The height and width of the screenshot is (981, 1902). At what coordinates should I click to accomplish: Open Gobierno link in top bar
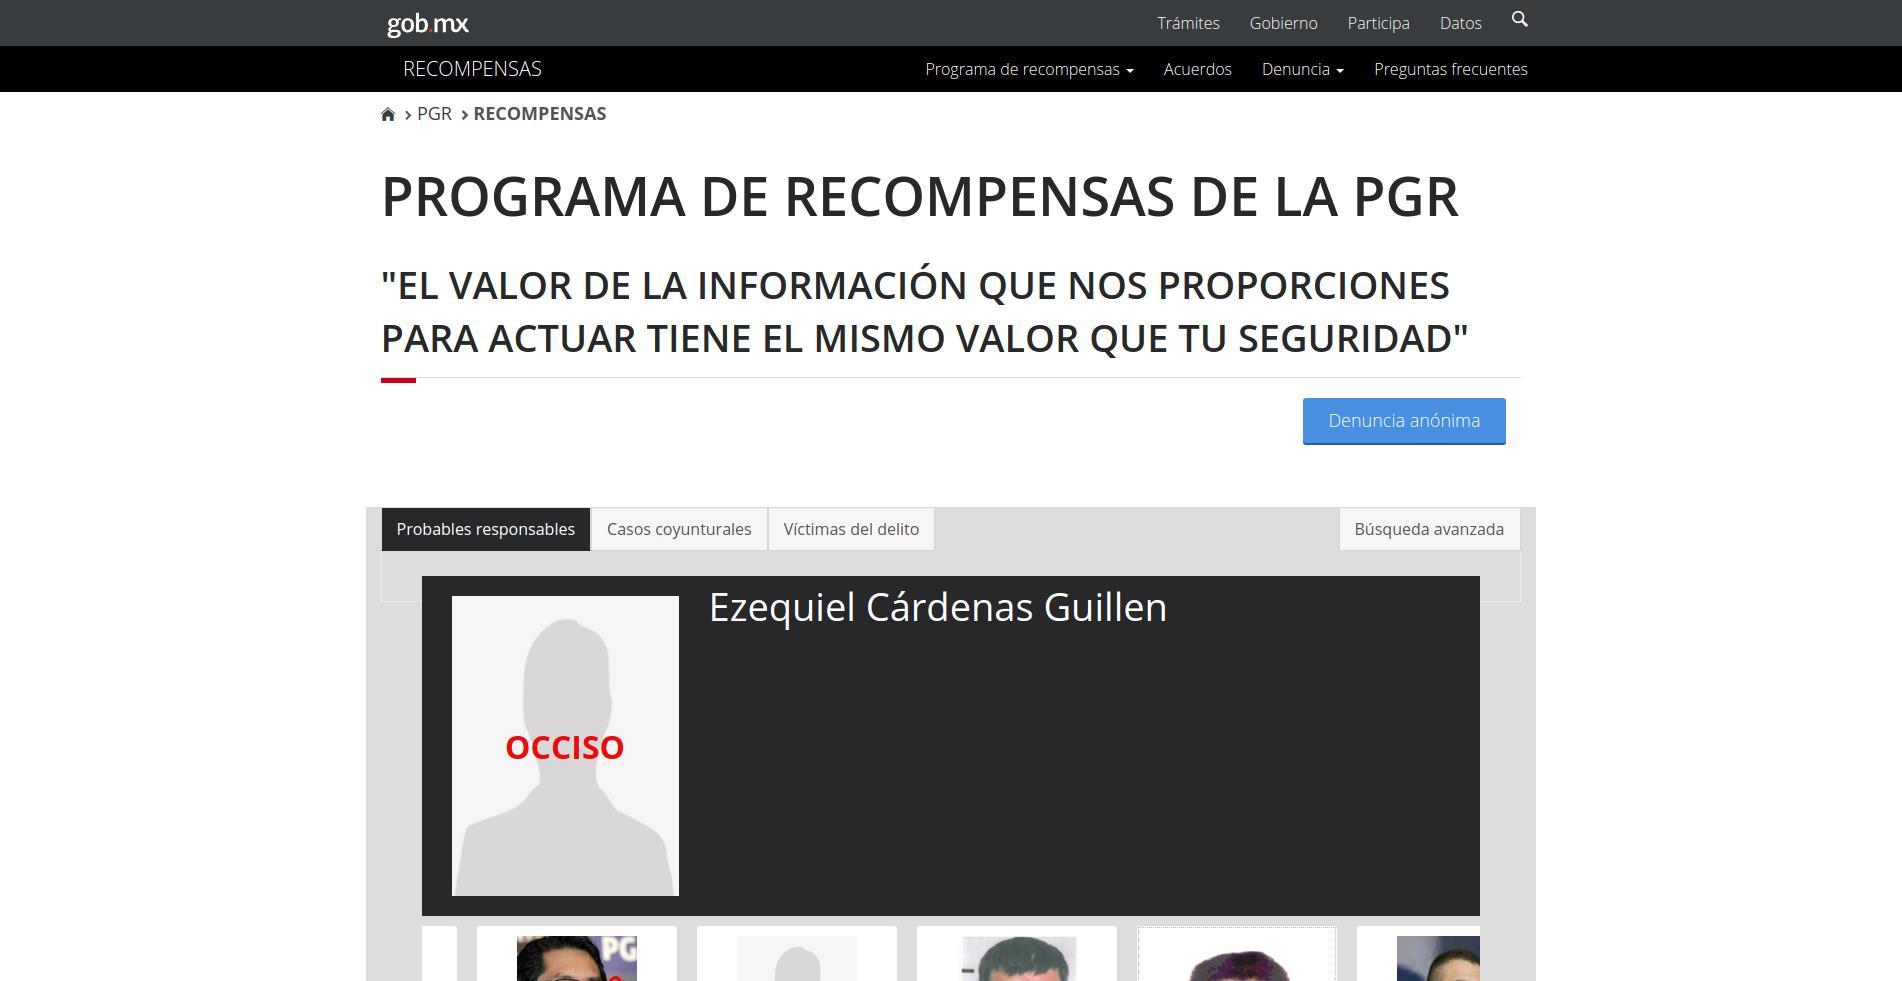(1283, 23)
